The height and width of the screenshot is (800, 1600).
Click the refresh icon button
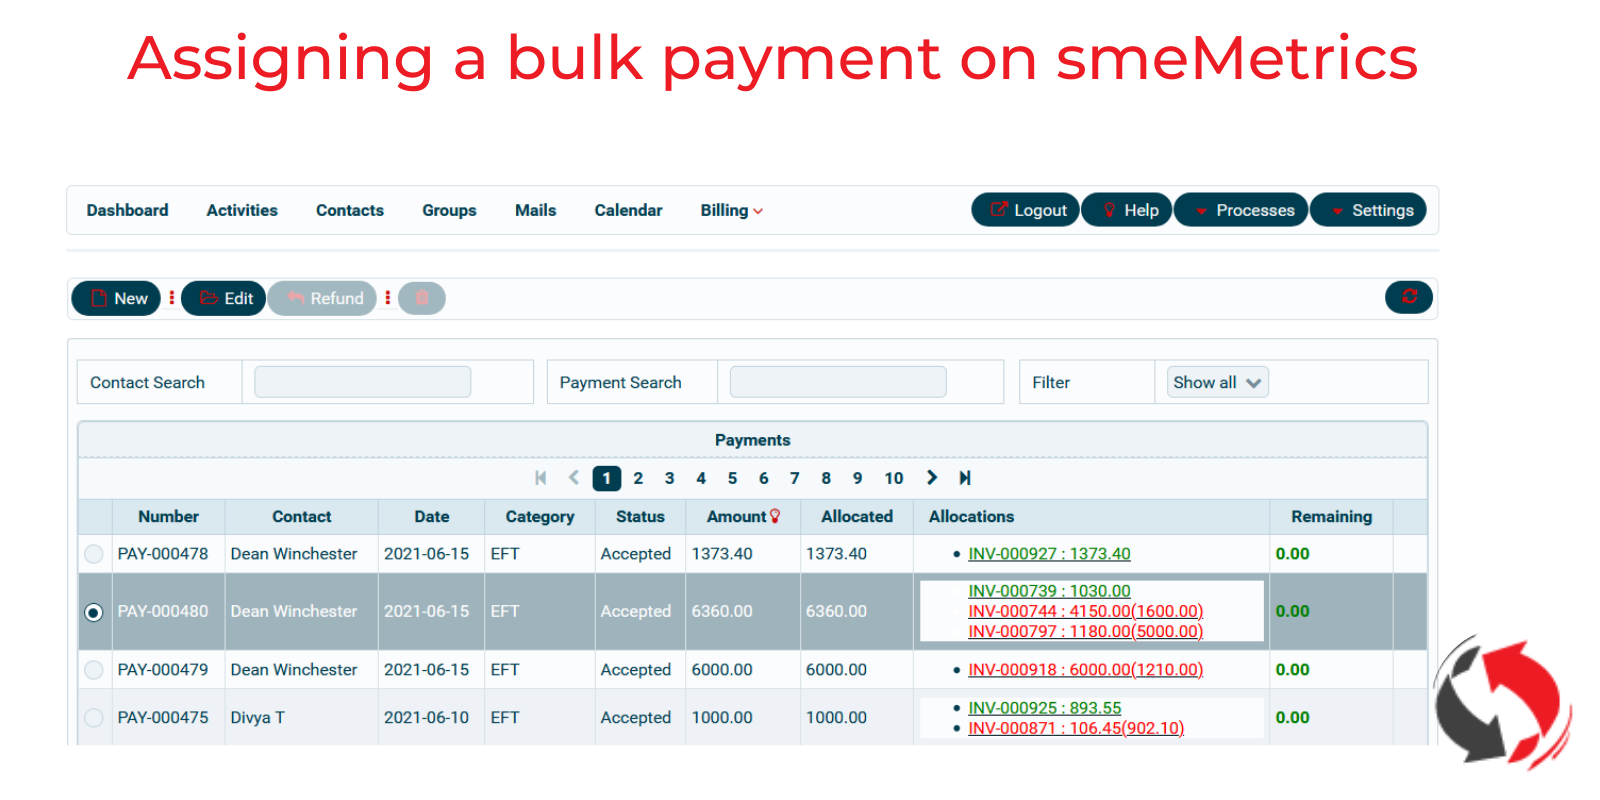click(1408, 297)
